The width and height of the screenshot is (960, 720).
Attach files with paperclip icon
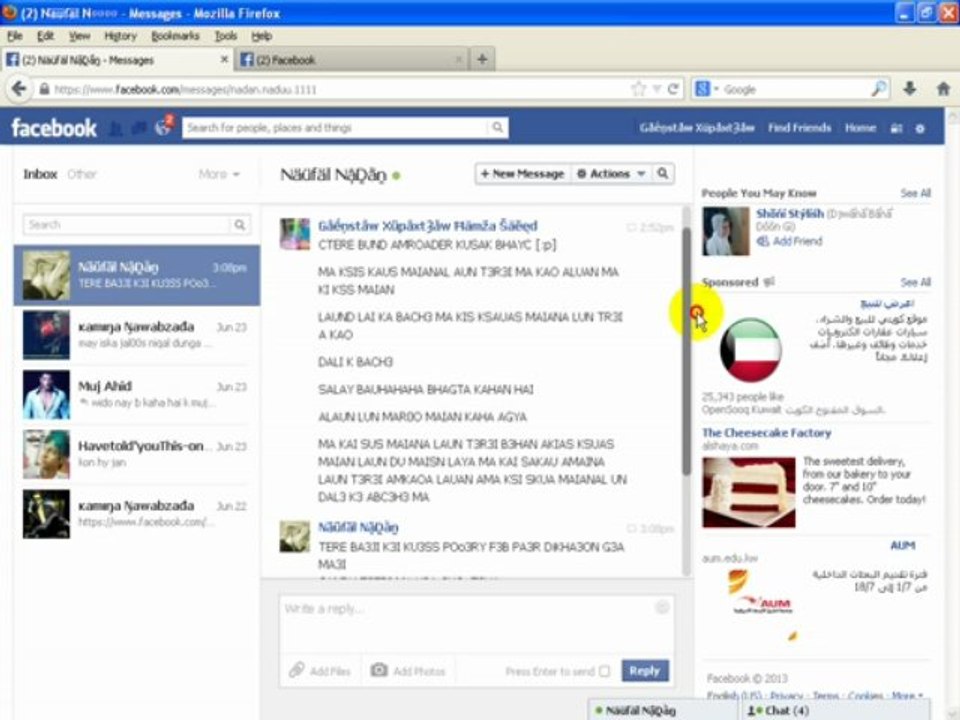coord(297,670)
